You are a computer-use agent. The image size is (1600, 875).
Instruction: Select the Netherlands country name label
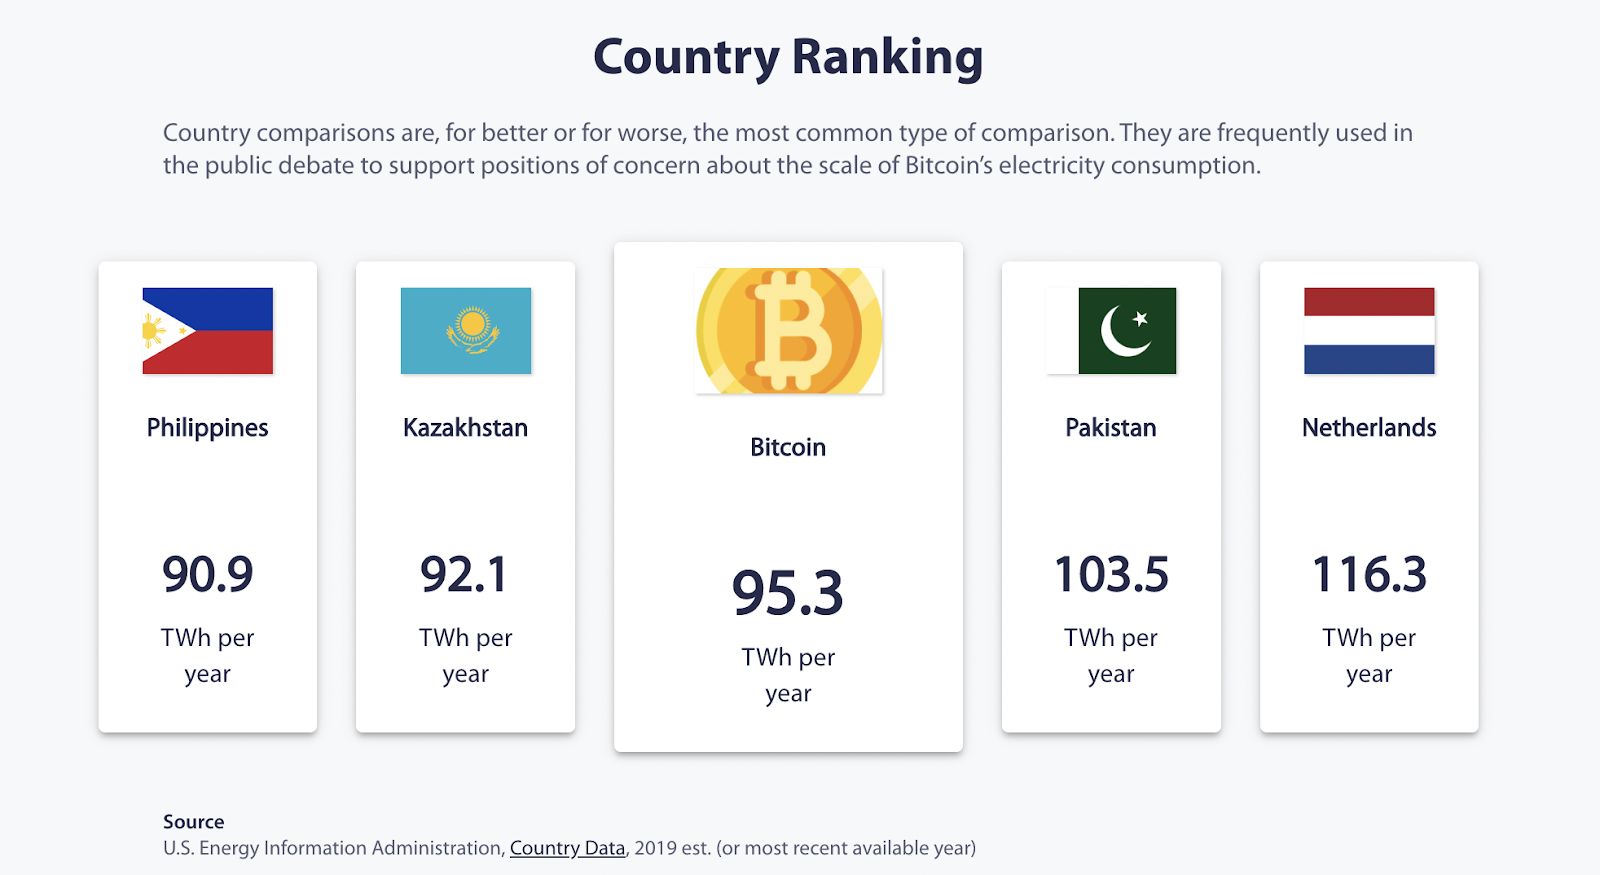point(1369,428)
